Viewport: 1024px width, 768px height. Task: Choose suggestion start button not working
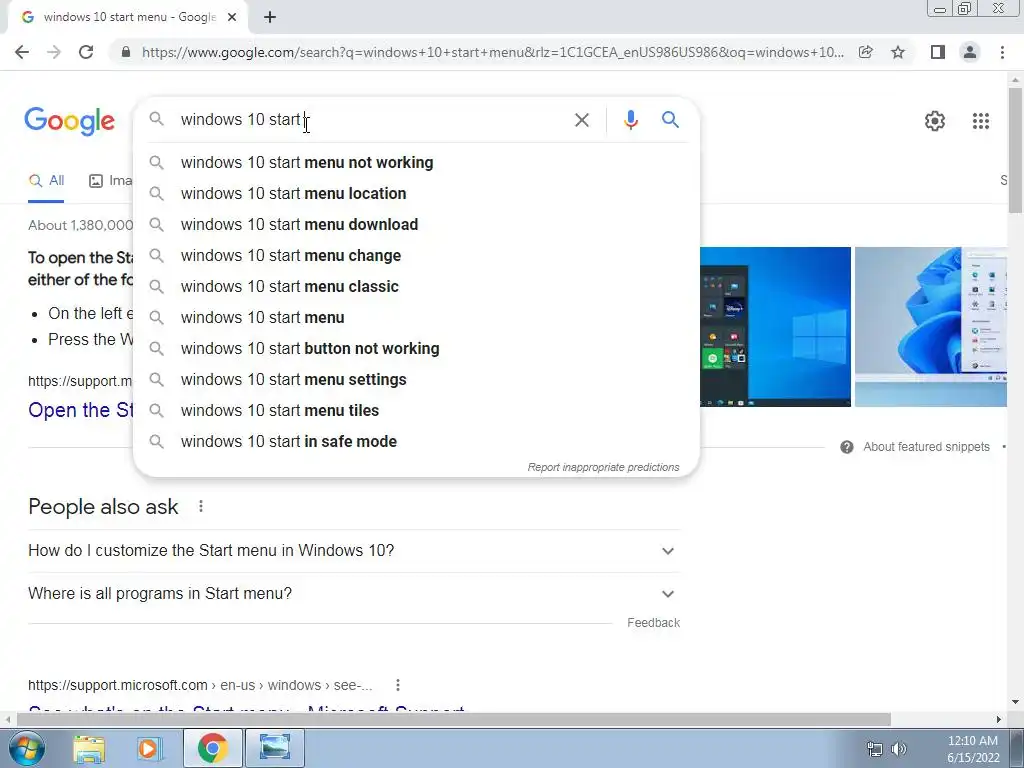(x=416, y=349)
